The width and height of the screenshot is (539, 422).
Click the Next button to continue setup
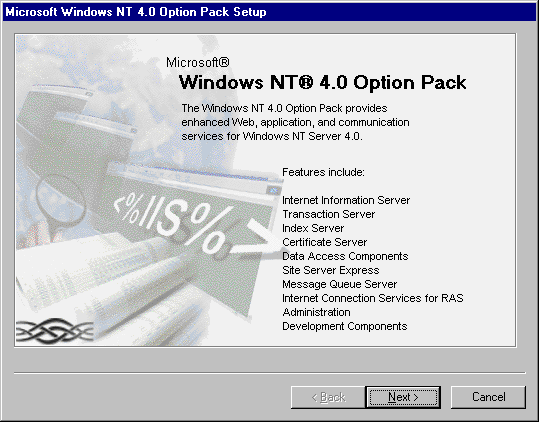point(403,397)
